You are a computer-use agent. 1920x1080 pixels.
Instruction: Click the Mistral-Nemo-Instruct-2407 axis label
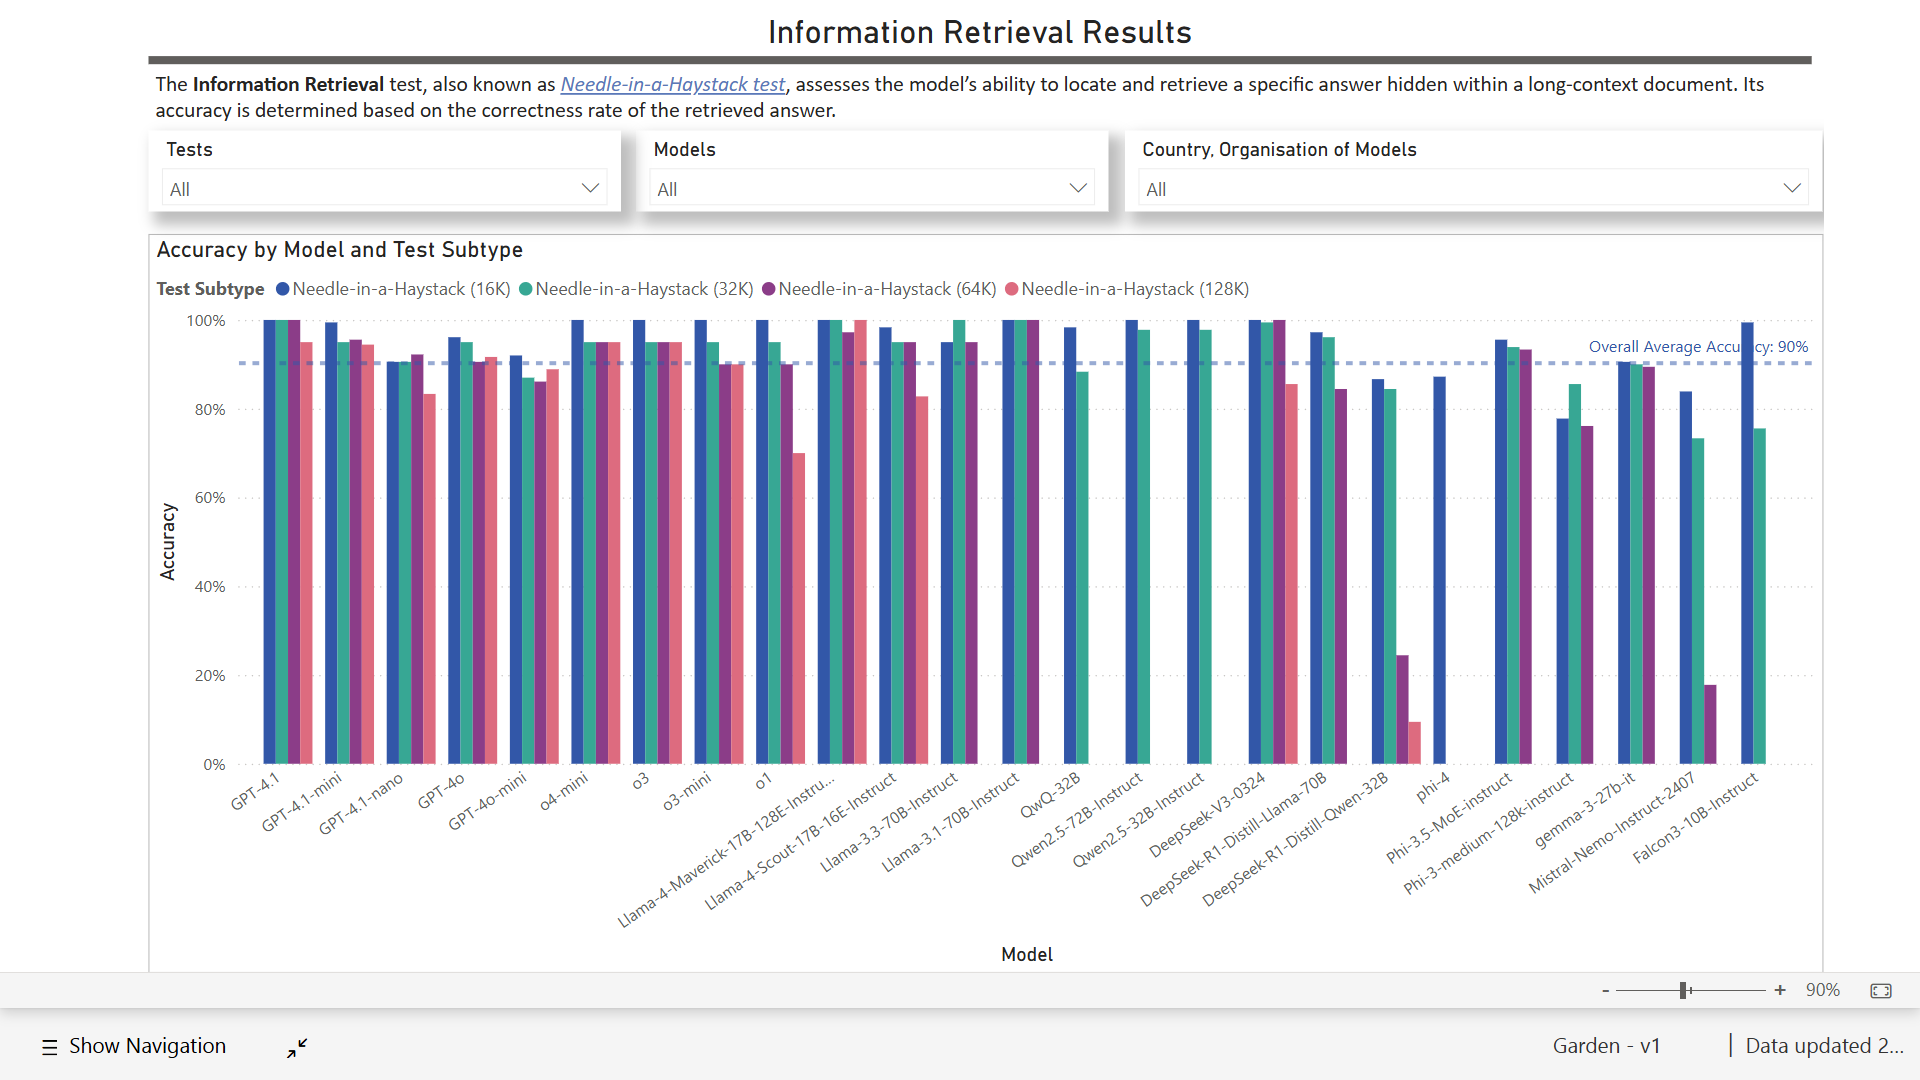(1612, 832)
